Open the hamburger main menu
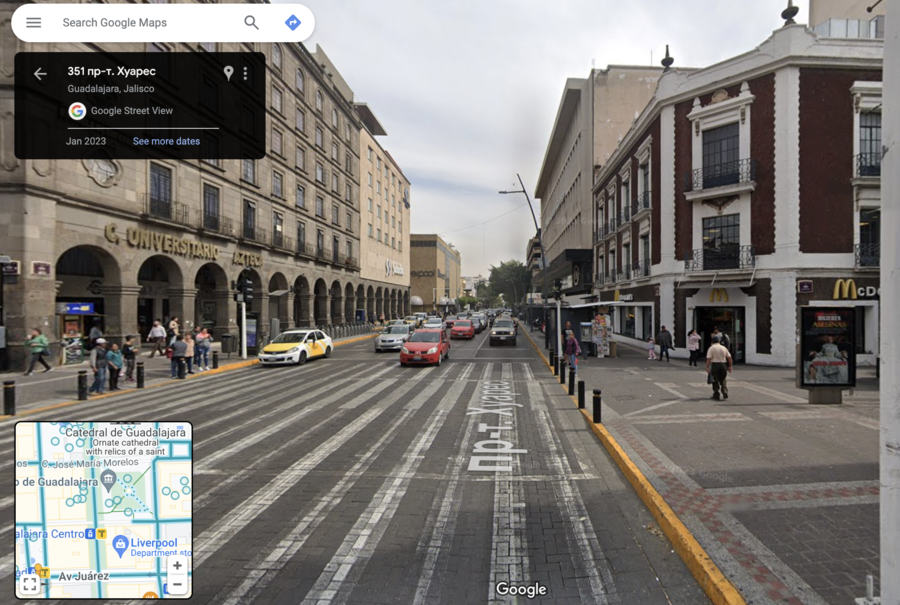 point(34,22)
